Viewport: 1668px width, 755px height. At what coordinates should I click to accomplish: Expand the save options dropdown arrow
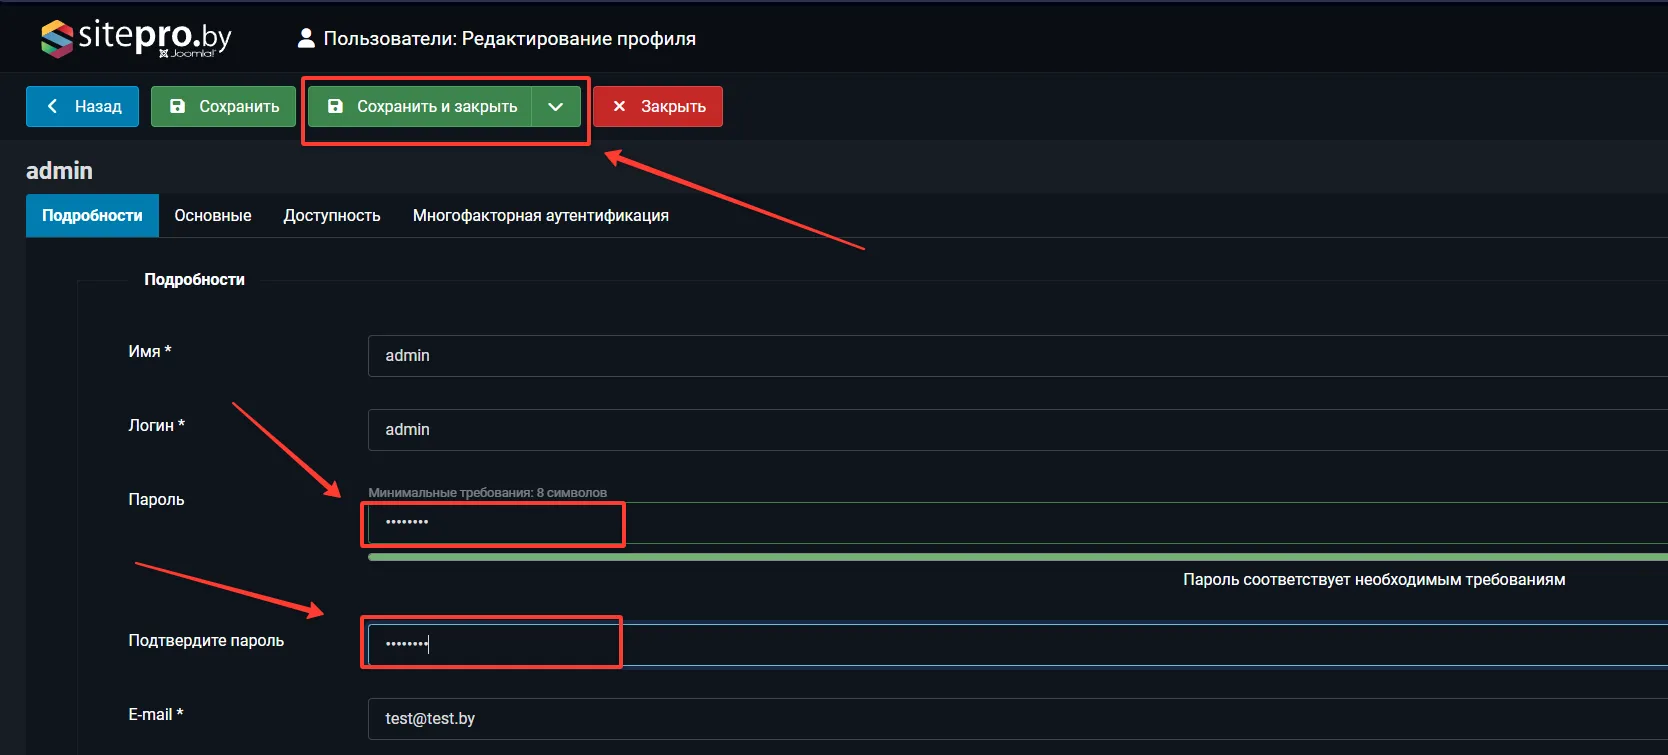tap(556, 106)
